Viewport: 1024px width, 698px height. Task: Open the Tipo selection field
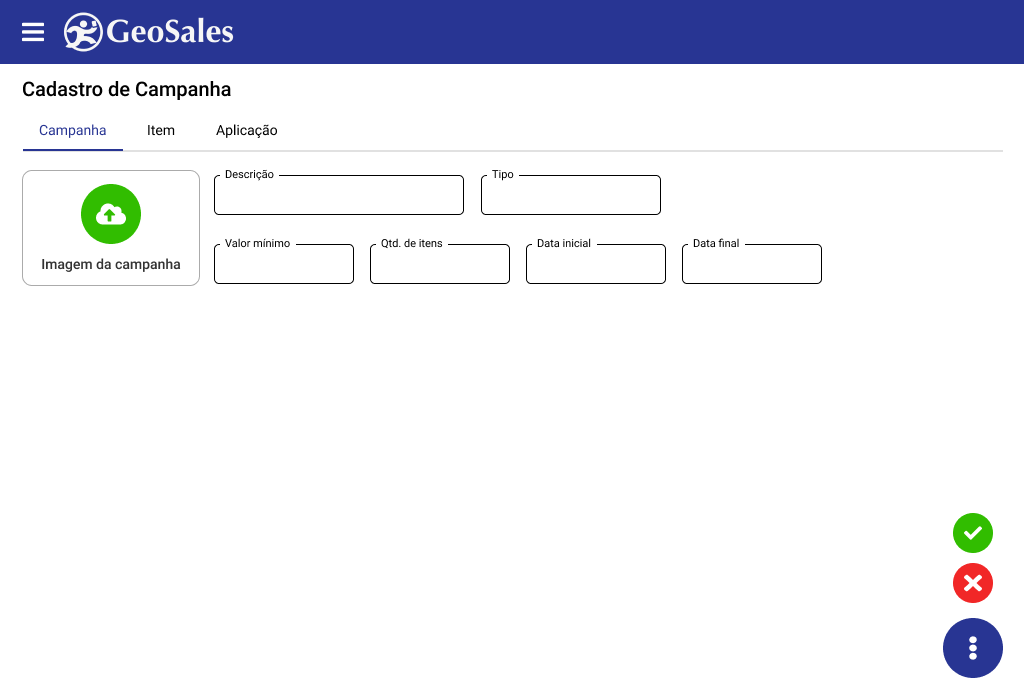click(571, 196)
